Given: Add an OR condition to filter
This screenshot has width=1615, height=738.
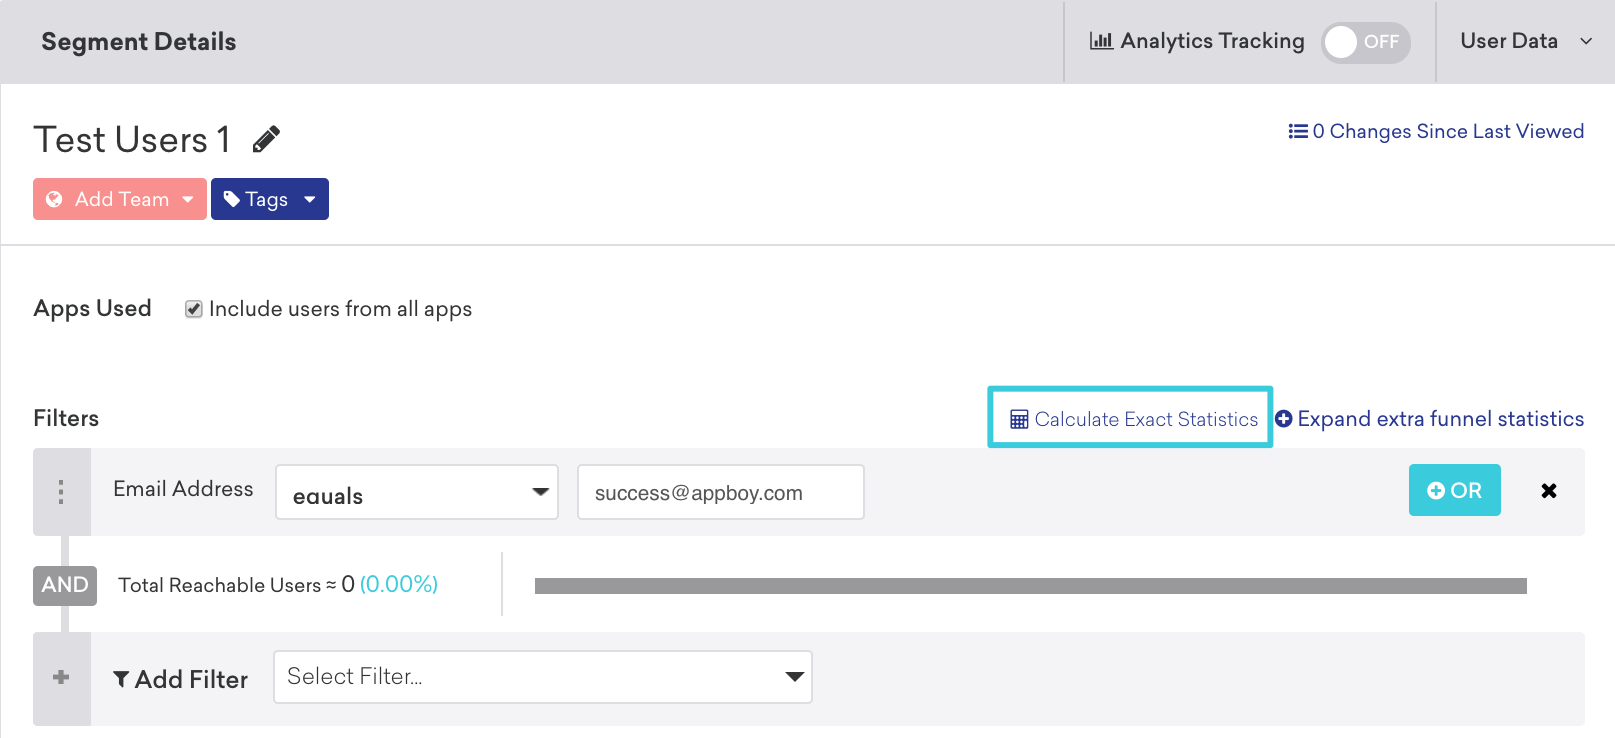Looking at the screenshot, I should click(1455, 490).
